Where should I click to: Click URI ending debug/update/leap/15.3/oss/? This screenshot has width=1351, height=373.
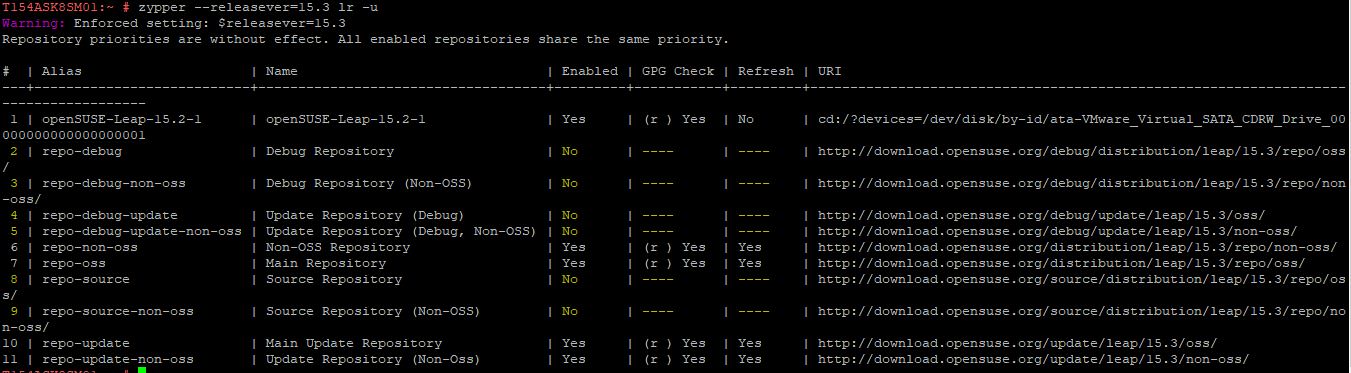point(1041,215)
